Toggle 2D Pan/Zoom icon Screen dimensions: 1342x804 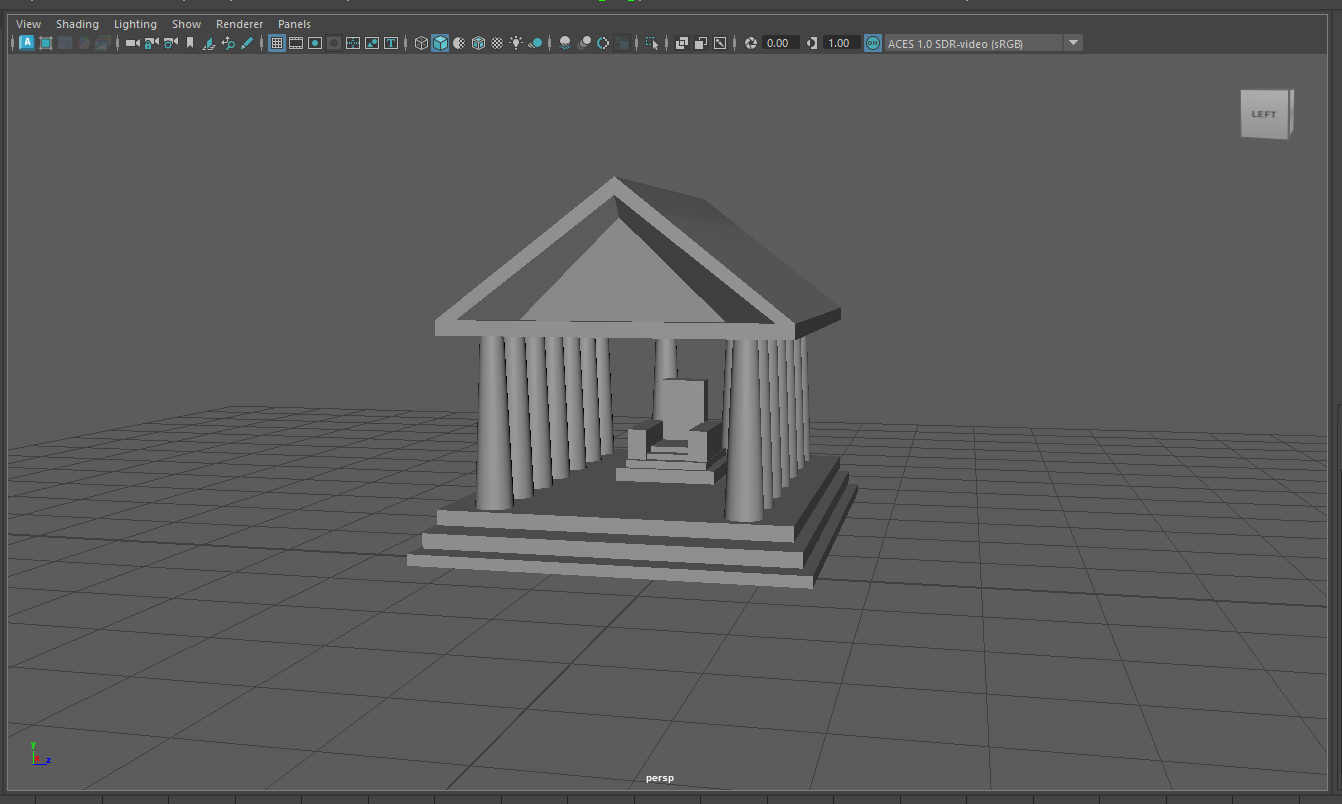pyautogui.click(x=228, y=43)
